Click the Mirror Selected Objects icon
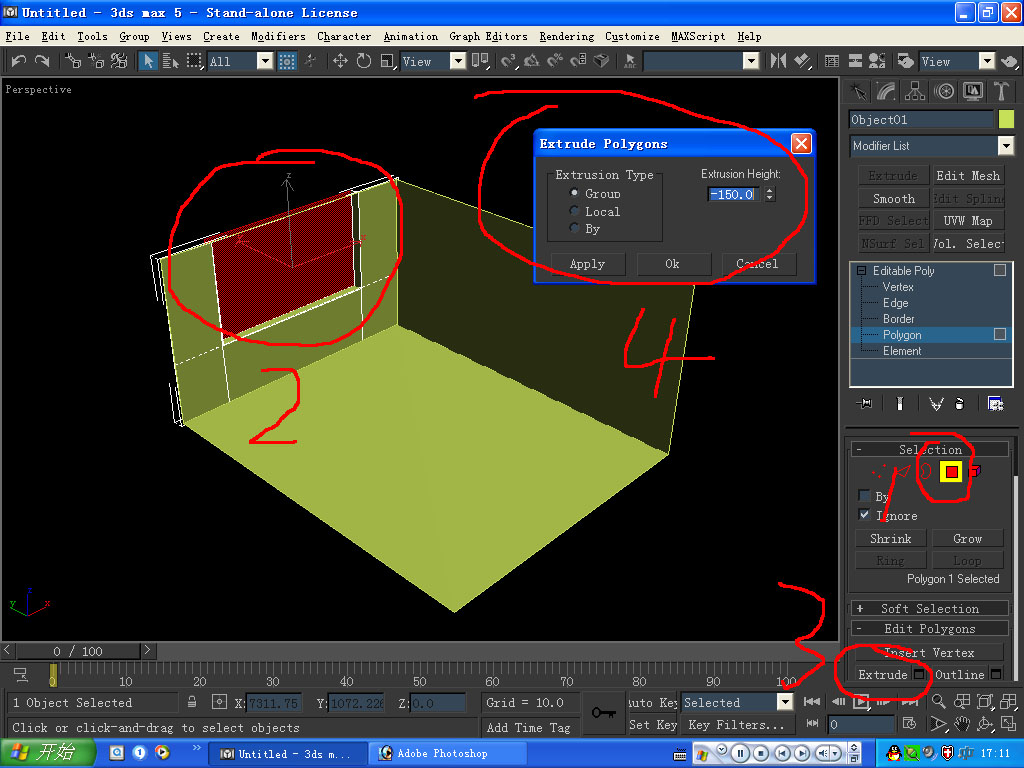Viewport: 1024px width, 768px height. tap(778, 61)
